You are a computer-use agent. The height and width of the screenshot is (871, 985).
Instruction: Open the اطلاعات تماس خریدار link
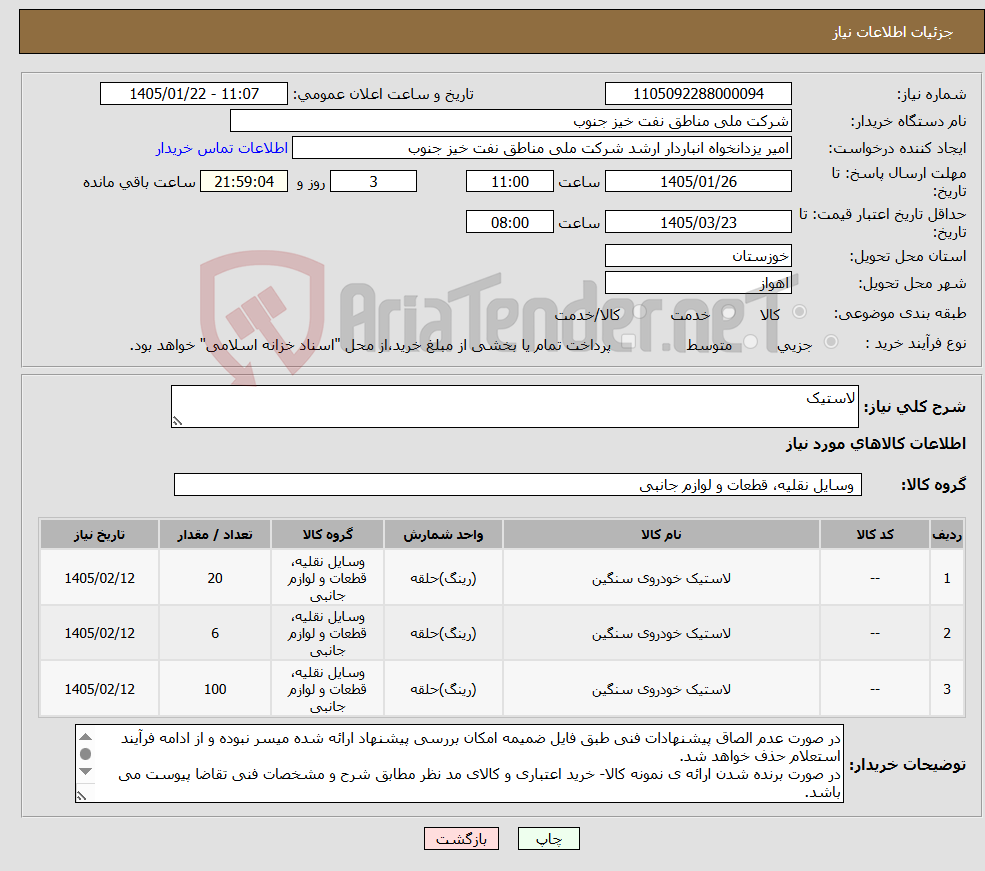pyautogui.click(x=222, y=148)
